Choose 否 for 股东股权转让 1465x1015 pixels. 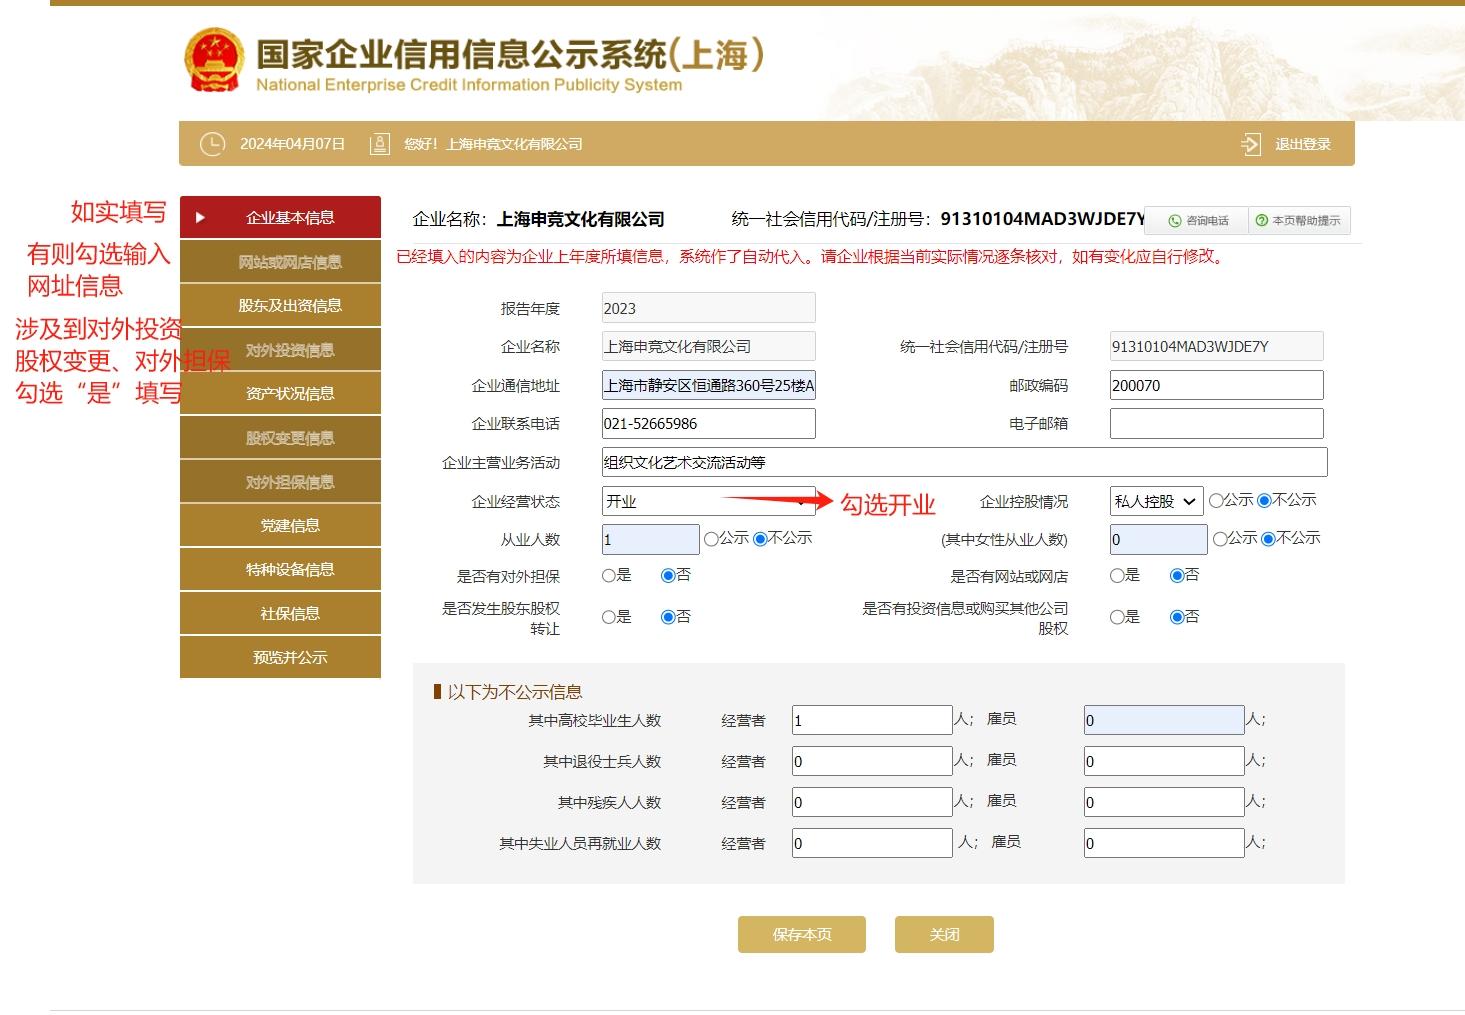click(668, 617)
